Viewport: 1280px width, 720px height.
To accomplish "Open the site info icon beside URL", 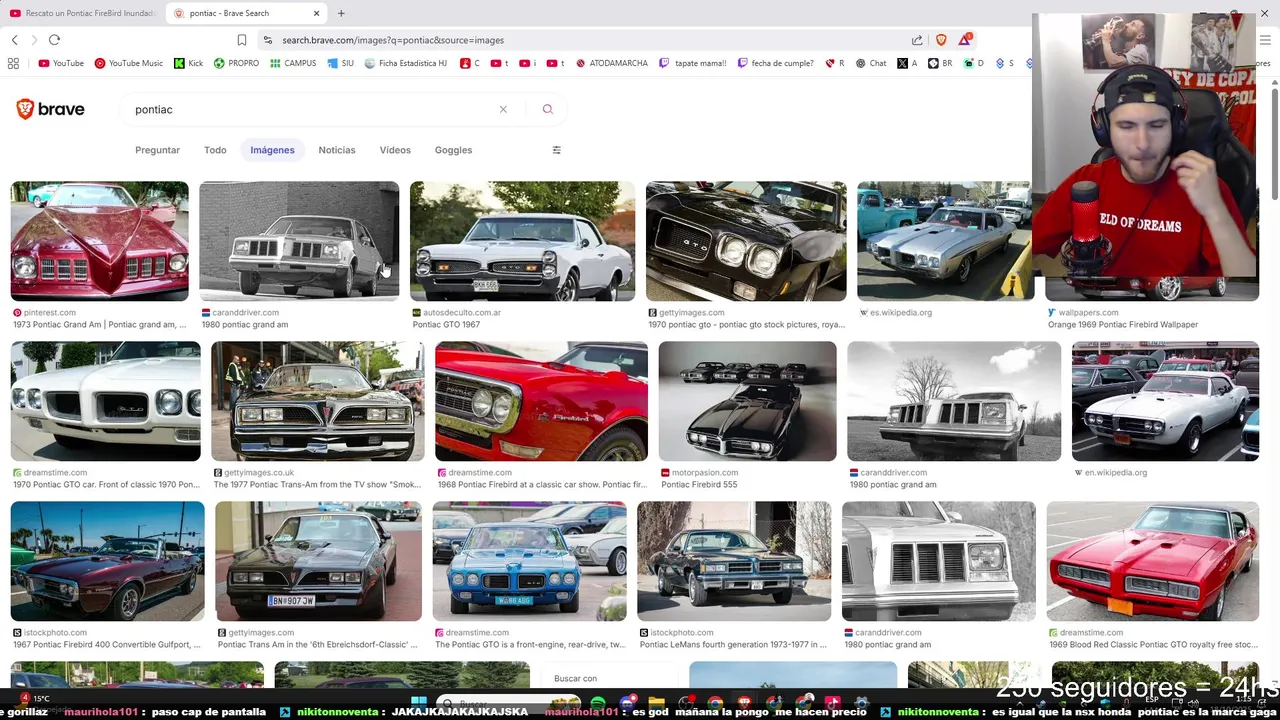I will (x=267, y=40).
